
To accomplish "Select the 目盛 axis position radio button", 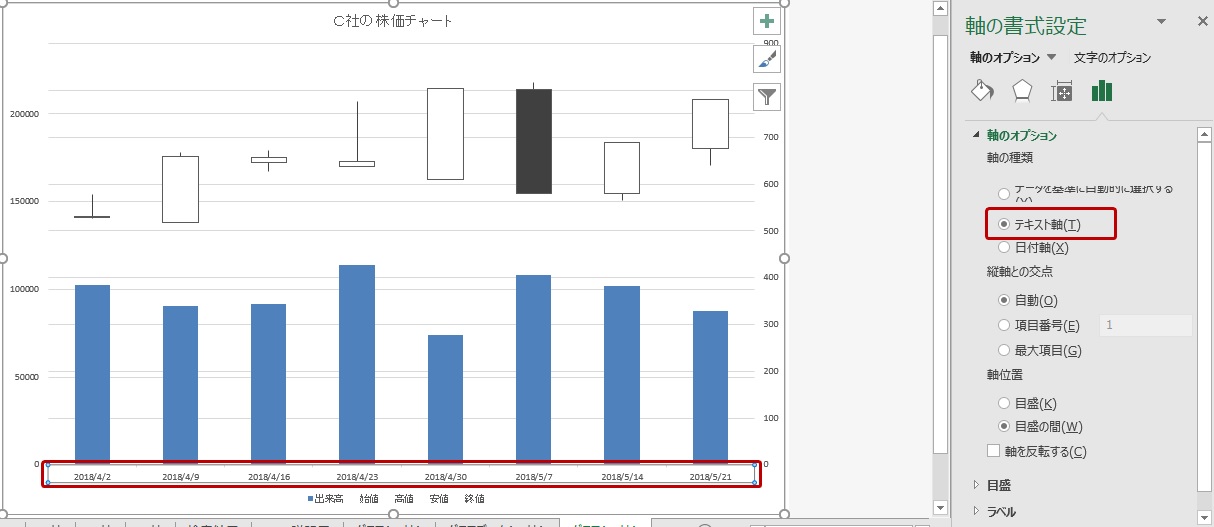I will point(1005,403).
